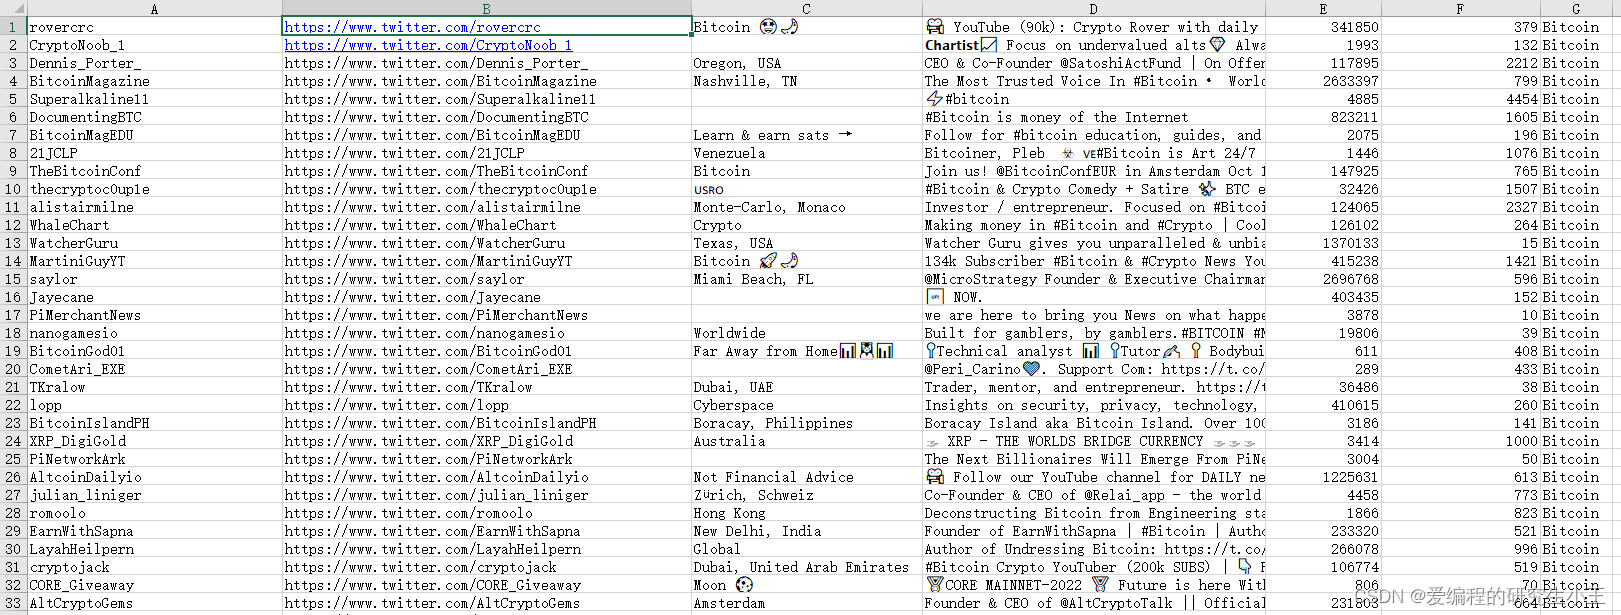Select column F header
The height and width of the screenshot is (615, 1621).
coord(1460,9)
